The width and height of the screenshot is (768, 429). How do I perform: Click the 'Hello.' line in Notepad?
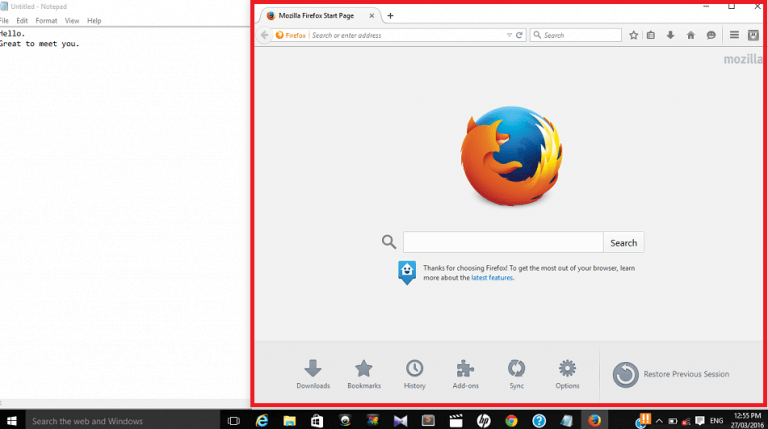(x=12, y=33)
